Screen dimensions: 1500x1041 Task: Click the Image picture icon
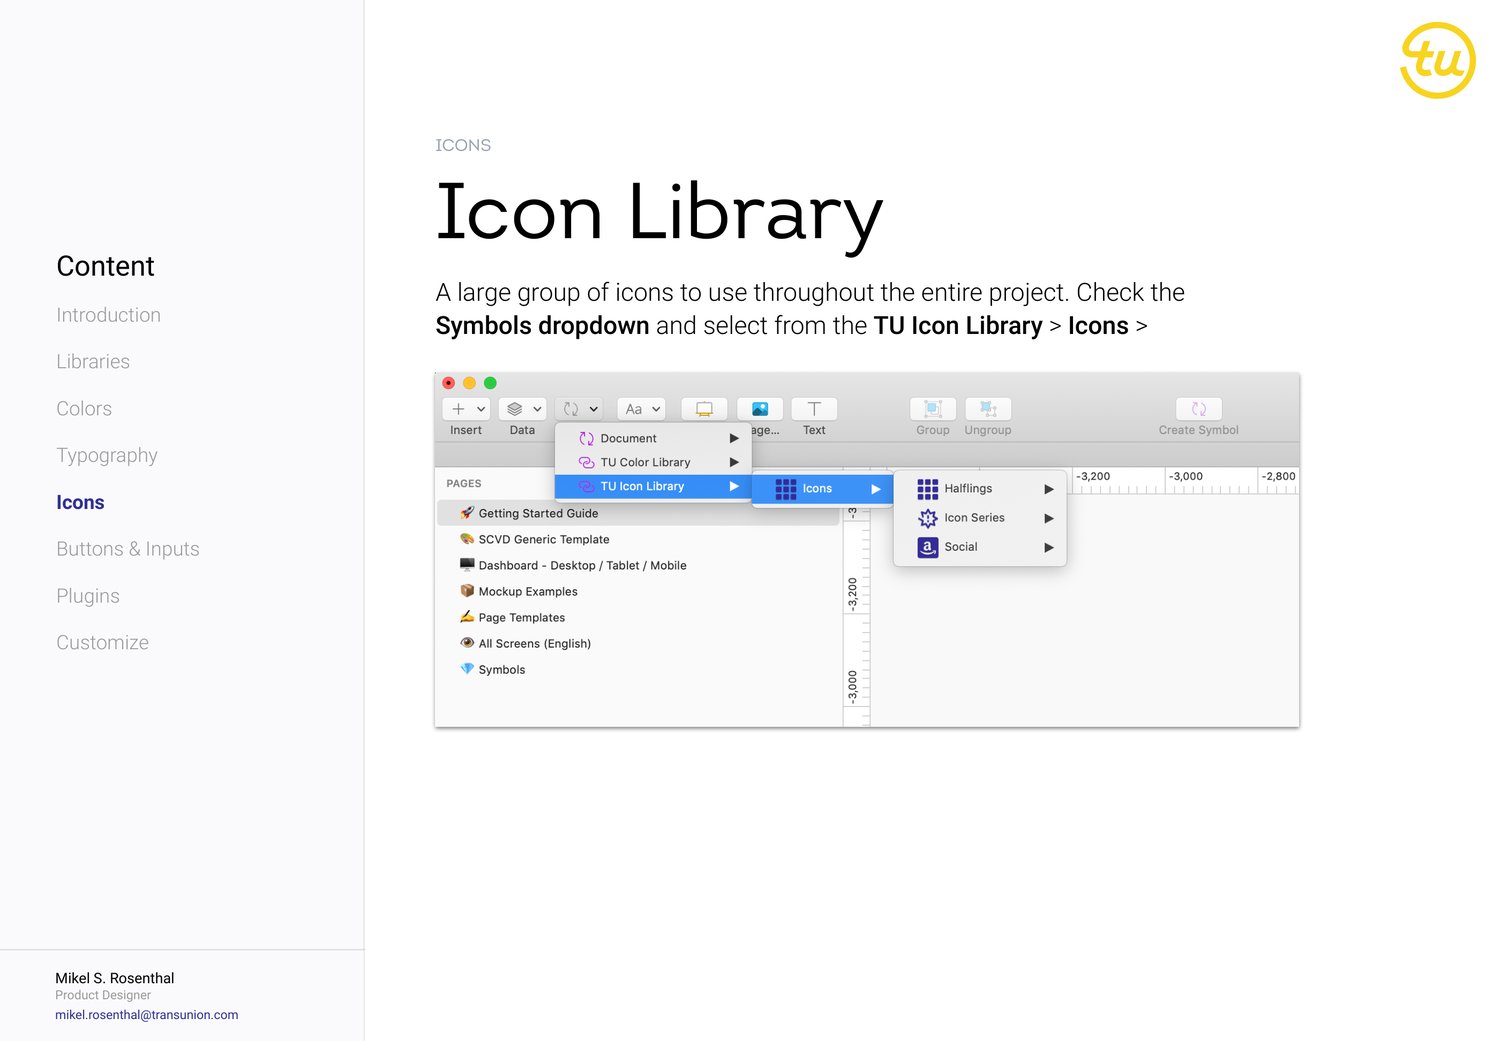coord(760,409)
